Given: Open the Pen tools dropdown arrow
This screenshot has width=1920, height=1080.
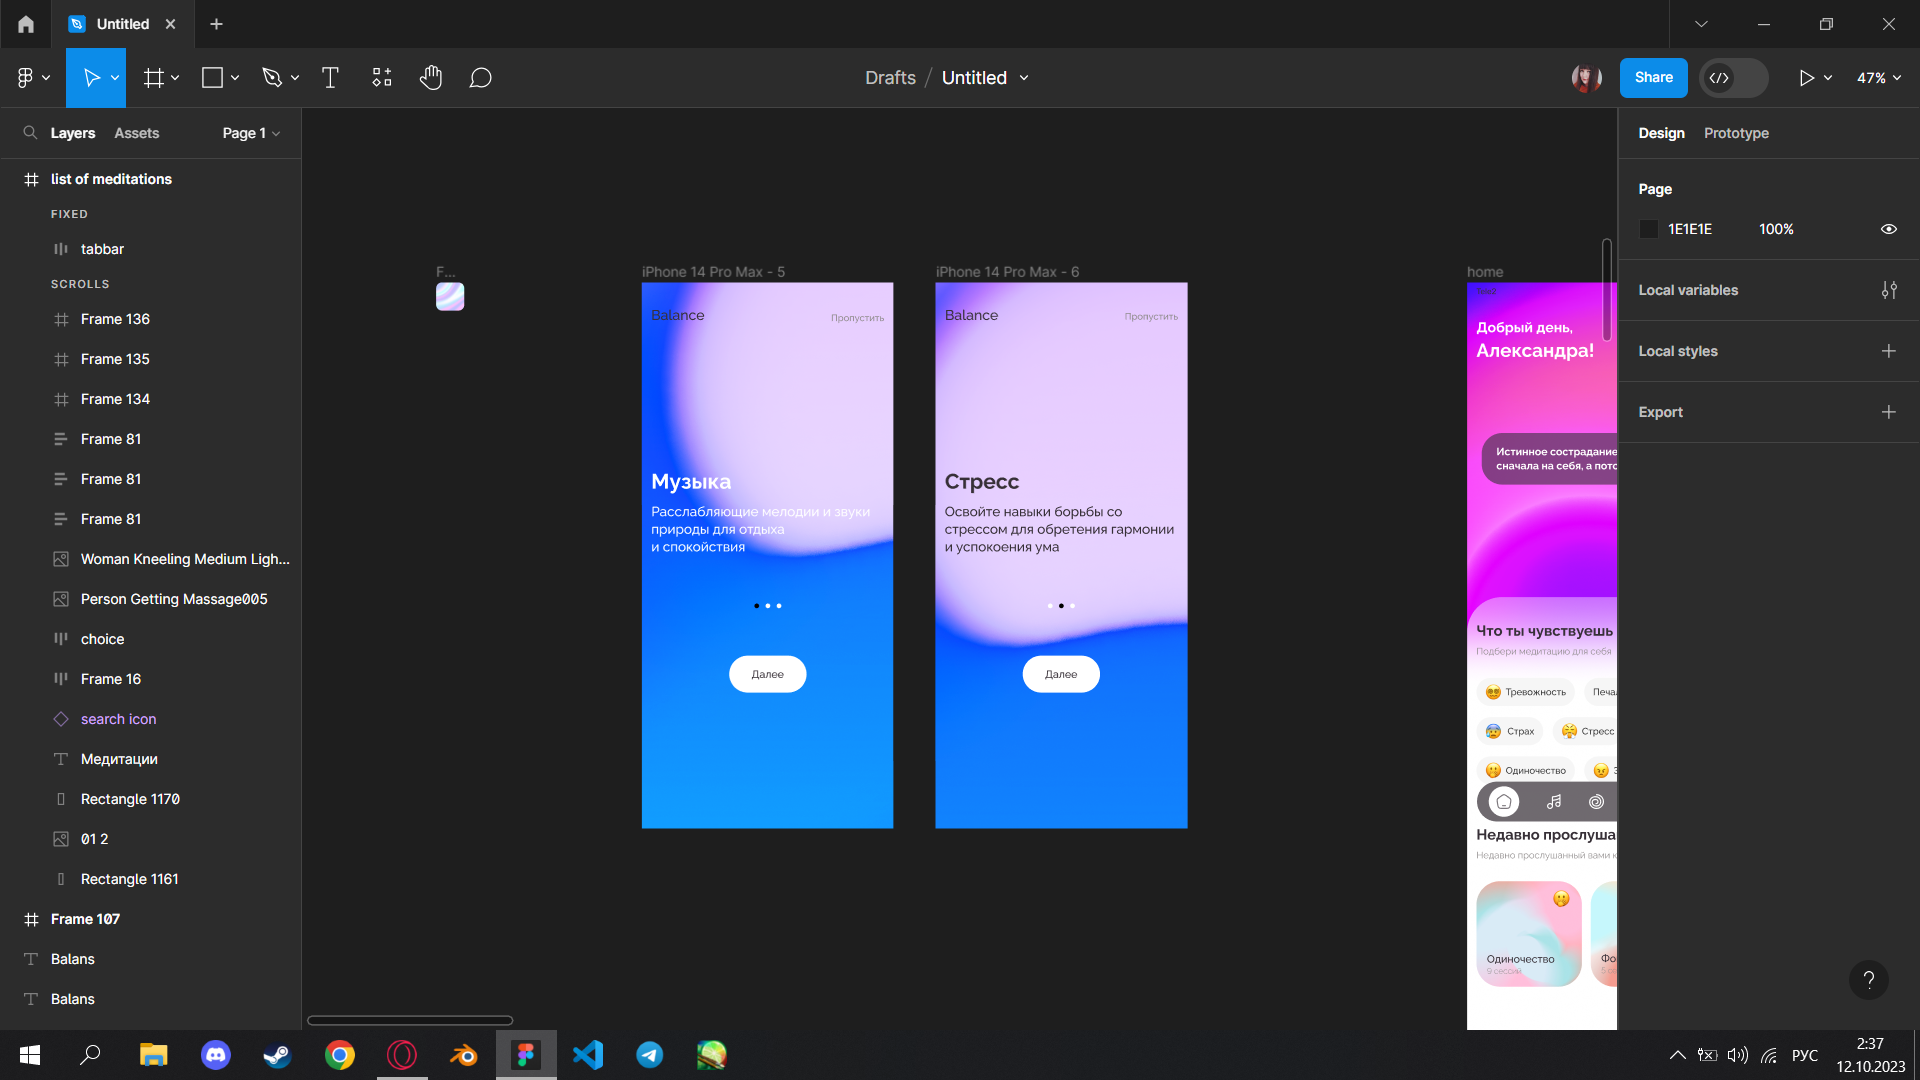Looking at the screenshot, I should [295, 78].
